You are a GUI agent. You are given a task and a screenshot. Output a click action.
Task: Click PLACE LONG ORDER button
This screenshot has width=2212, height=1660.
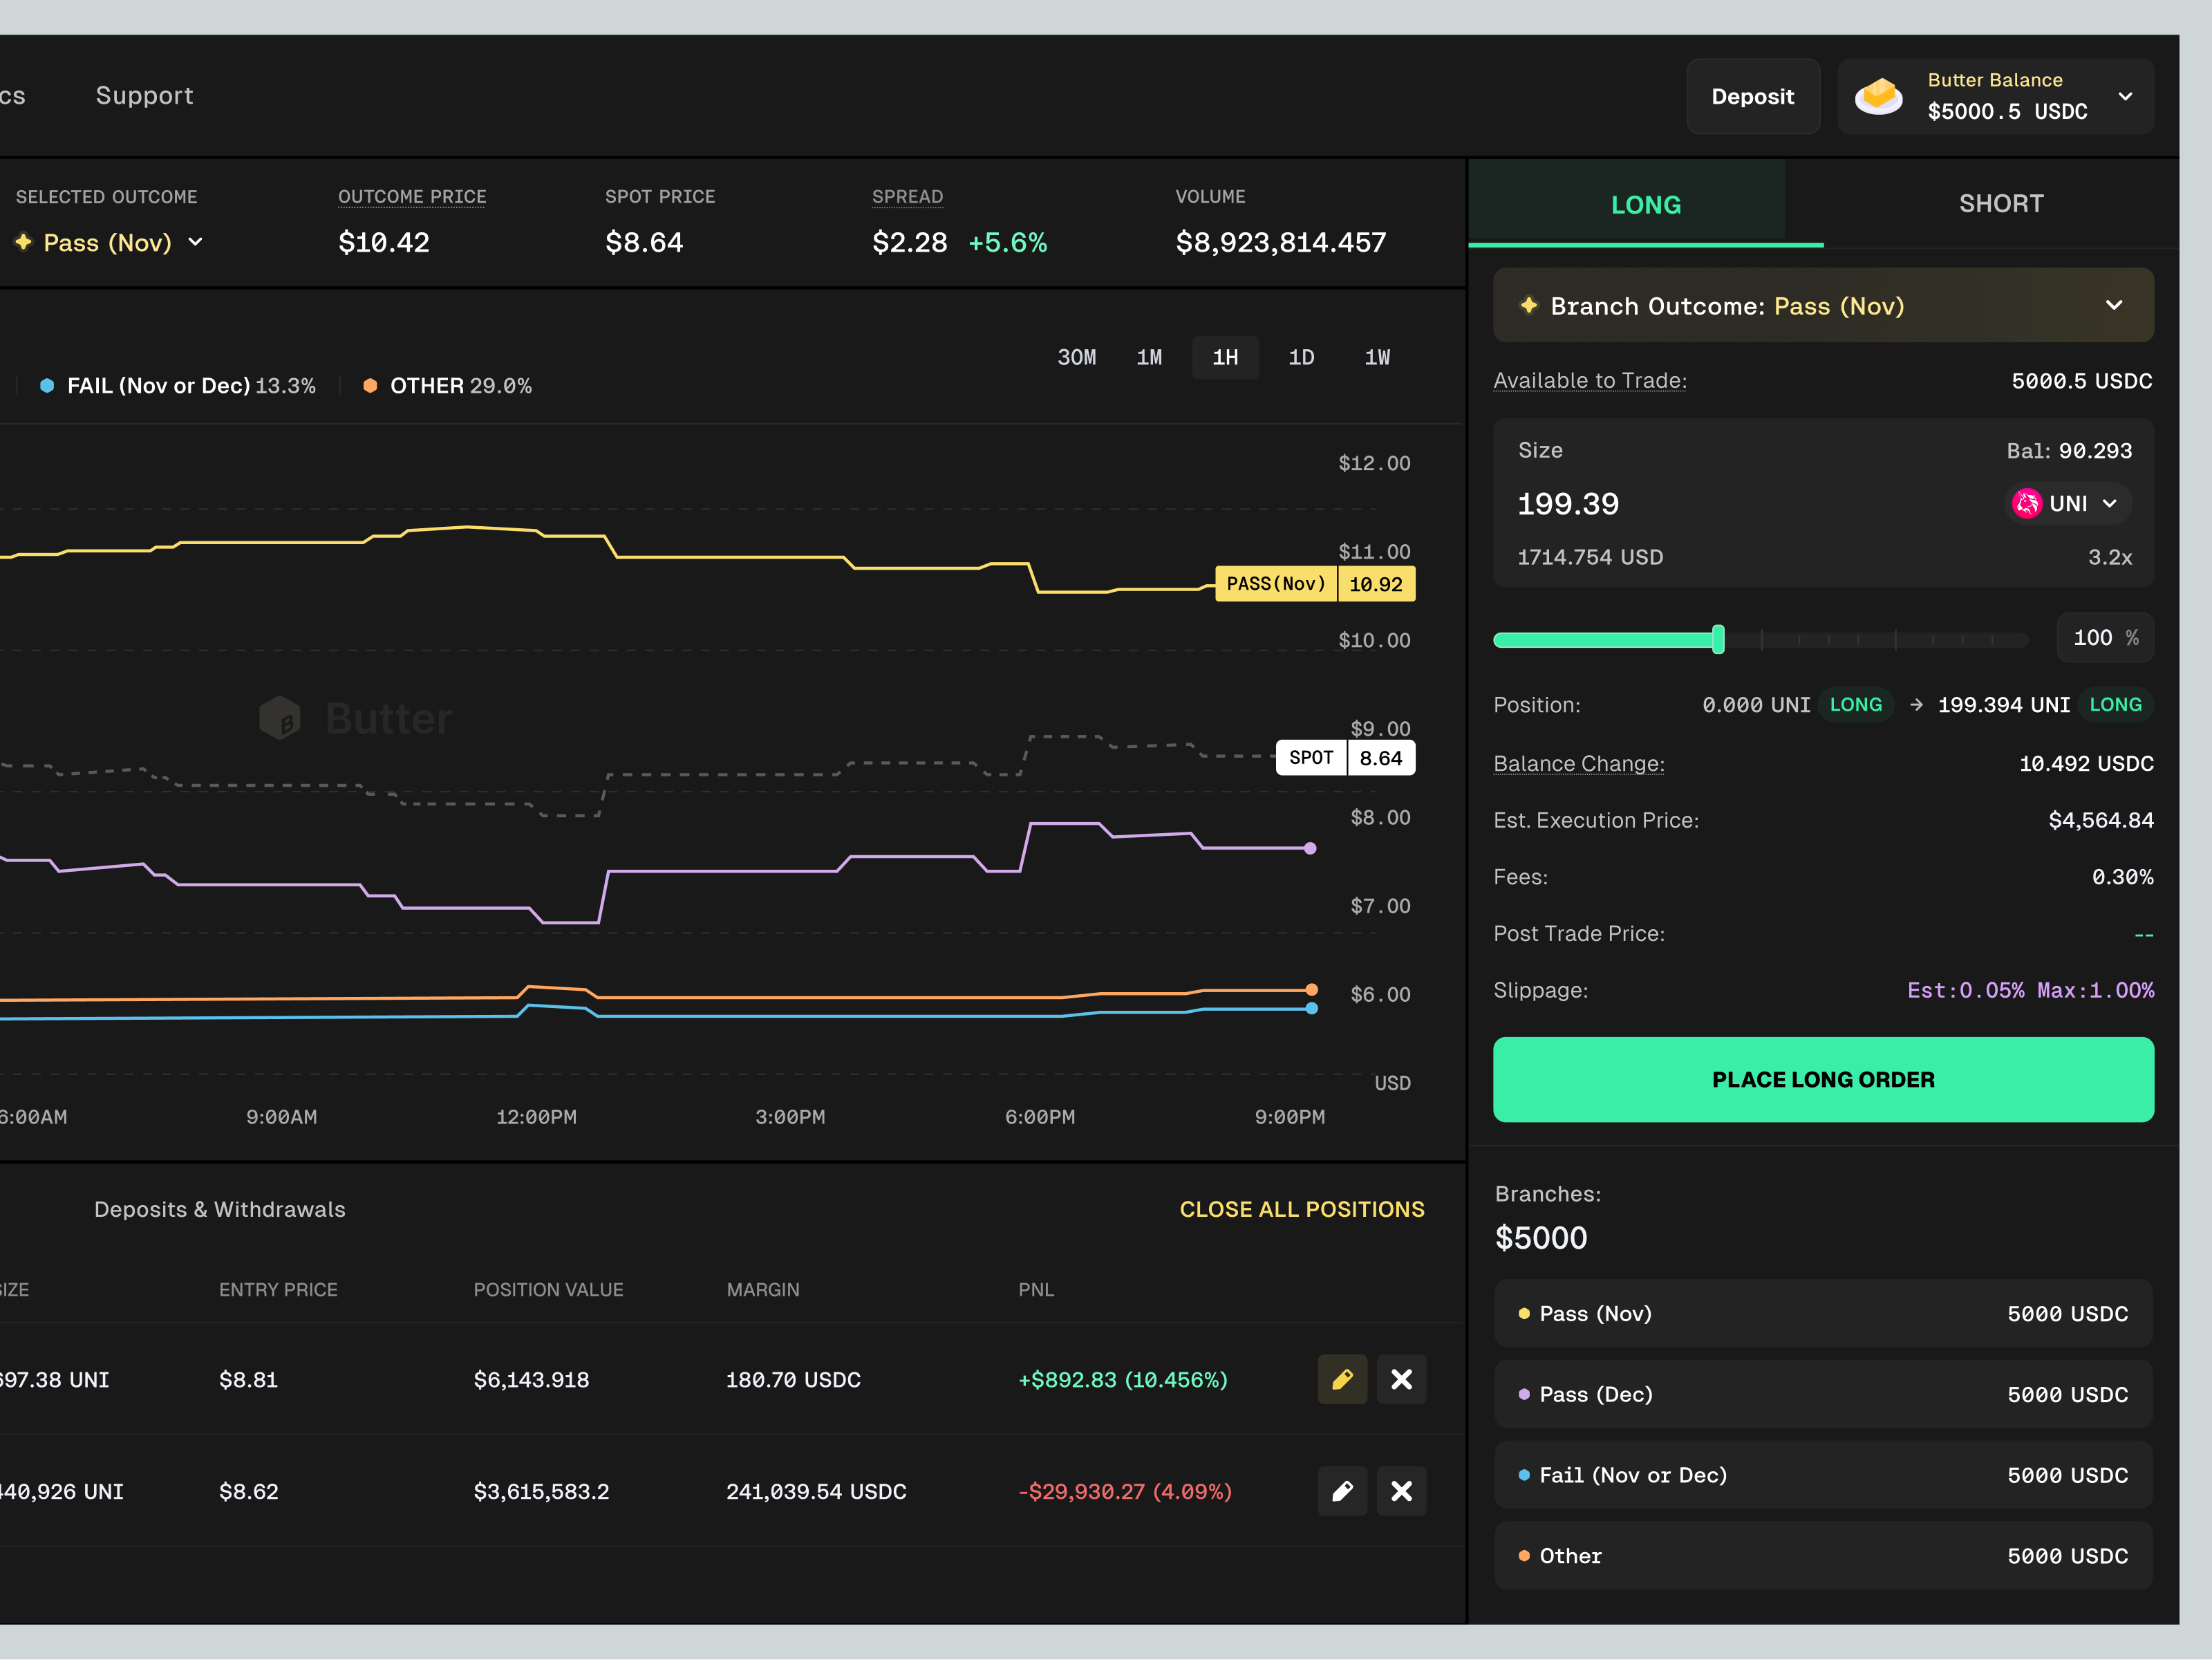(x=1823, y=1079)
